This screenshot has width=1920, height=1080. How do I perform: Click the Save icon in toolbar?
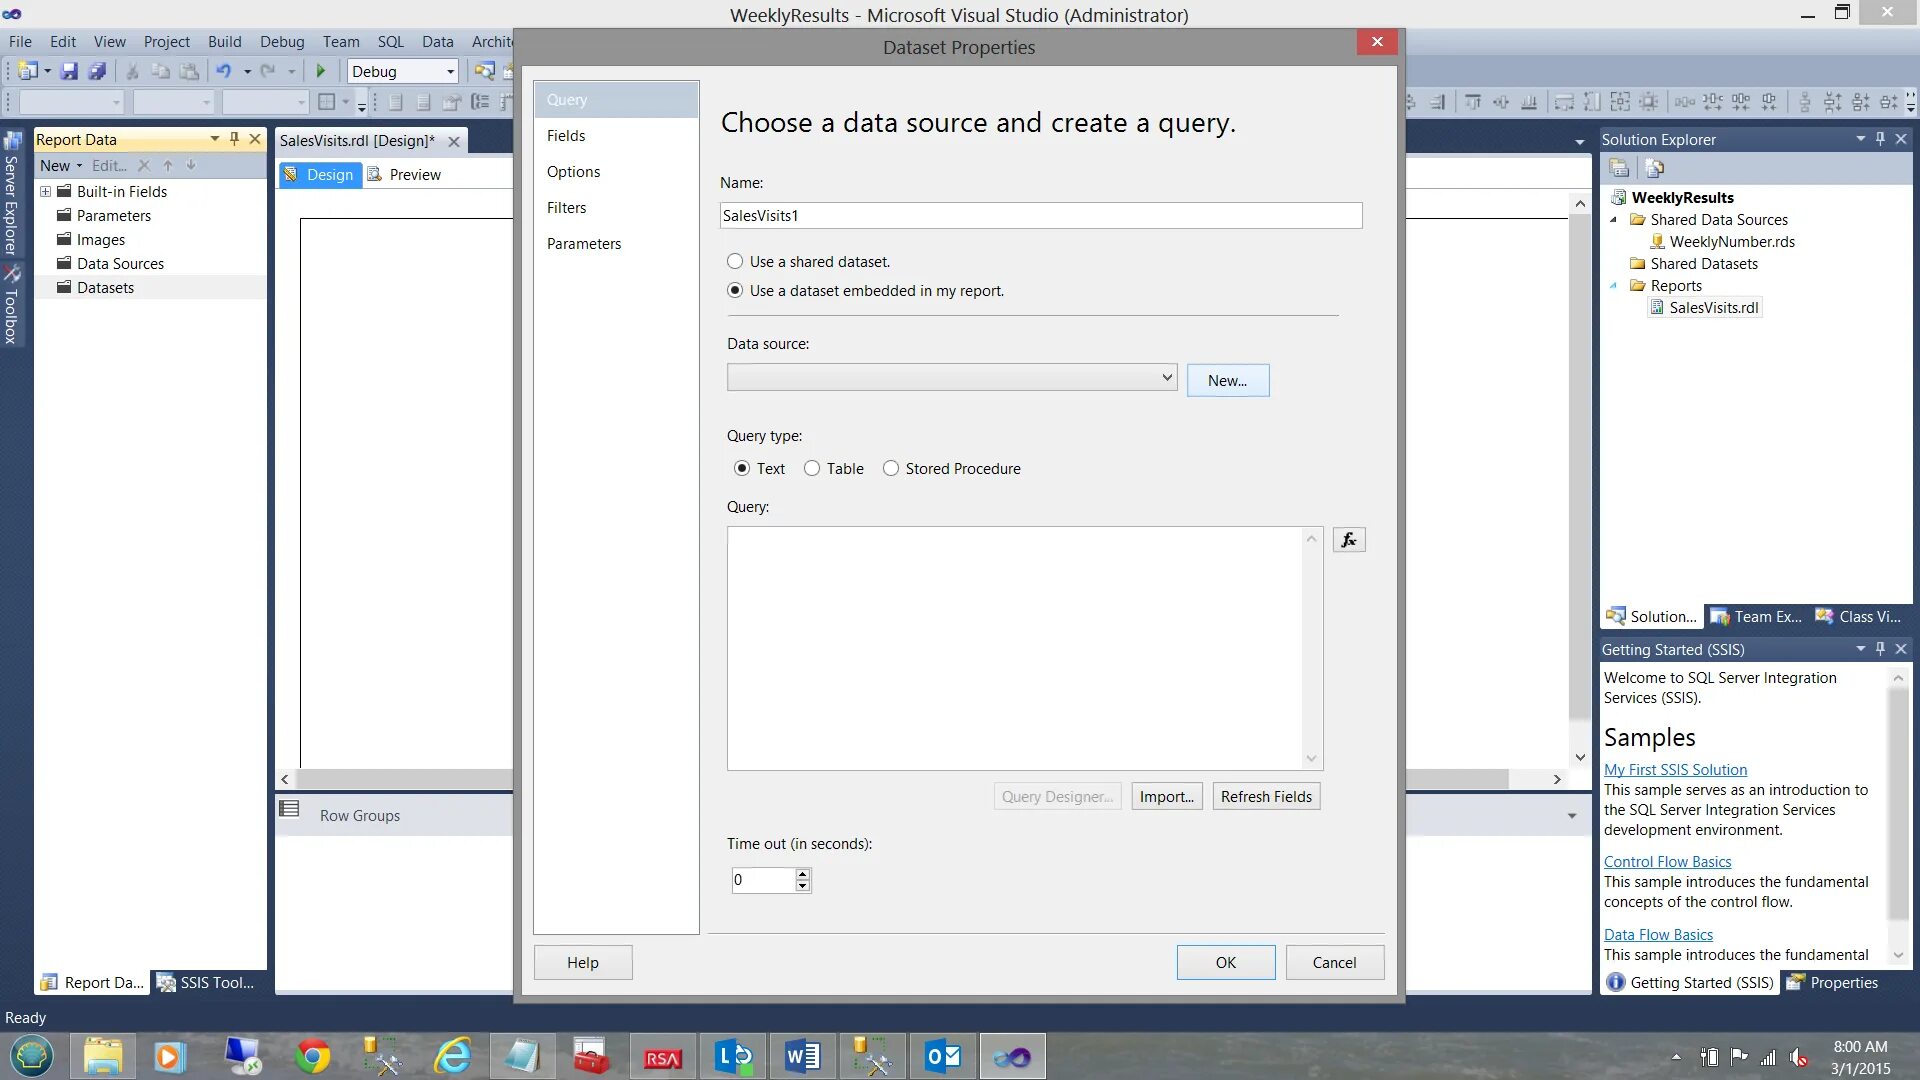69,71
